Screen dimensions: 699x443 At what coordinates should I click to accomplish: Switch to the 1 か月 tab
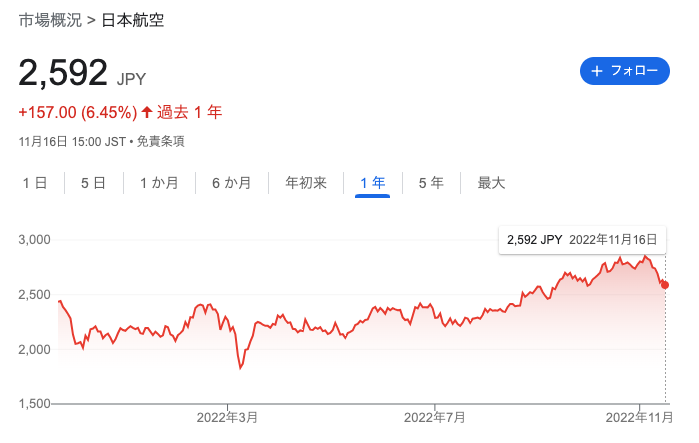tap(159, 183)
